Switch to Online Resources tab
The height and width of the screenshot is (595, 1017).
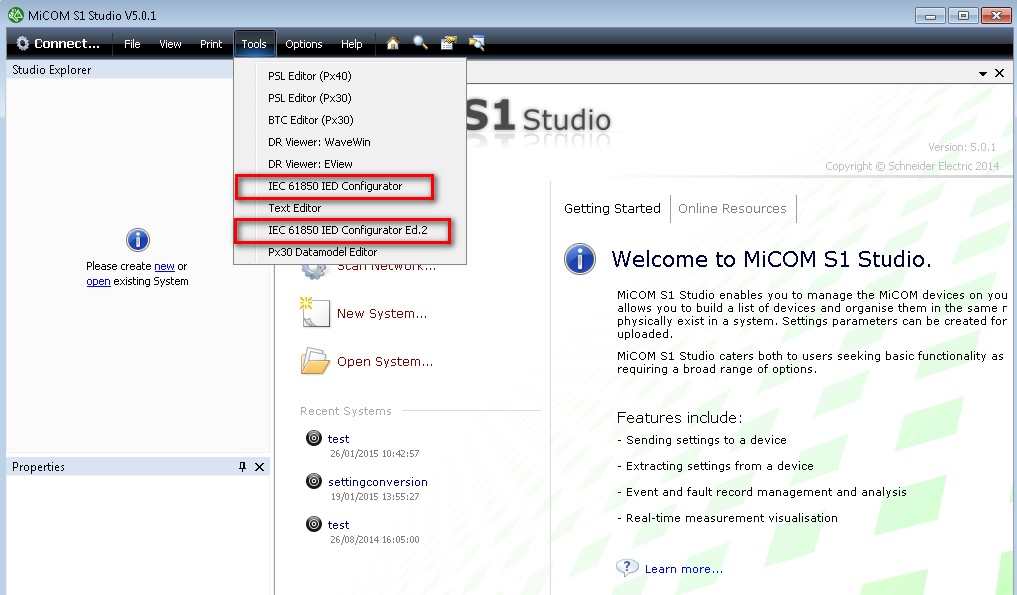pos(732,208)
